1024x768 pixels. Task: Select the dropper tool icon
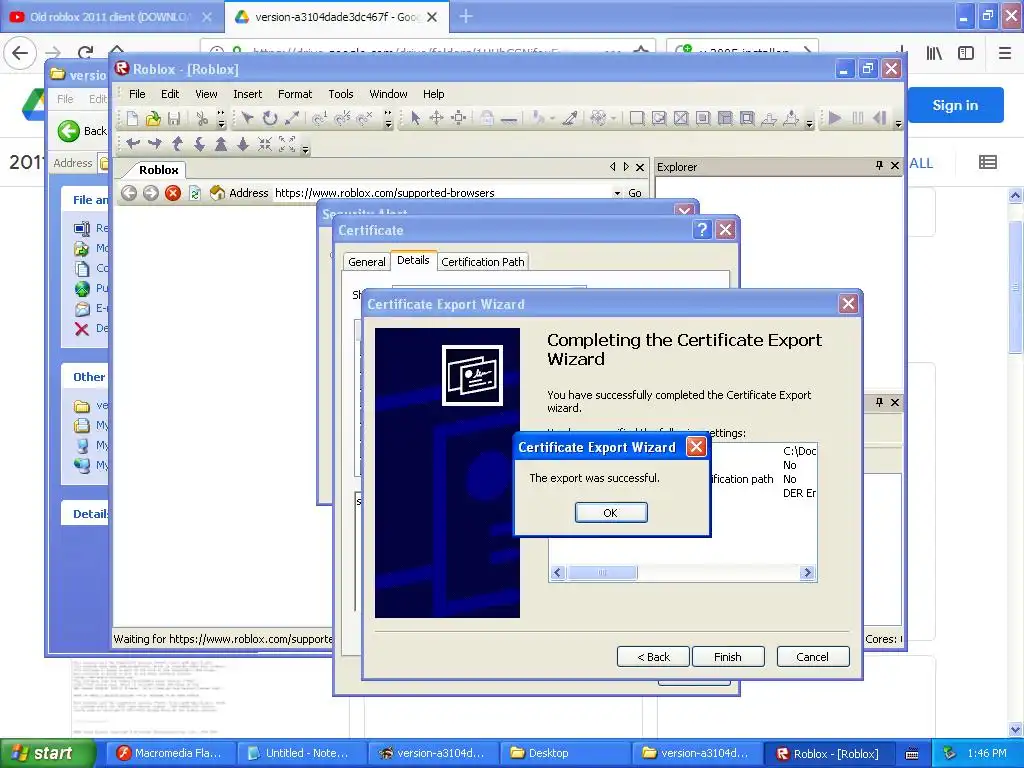click(x=569, y=118)
